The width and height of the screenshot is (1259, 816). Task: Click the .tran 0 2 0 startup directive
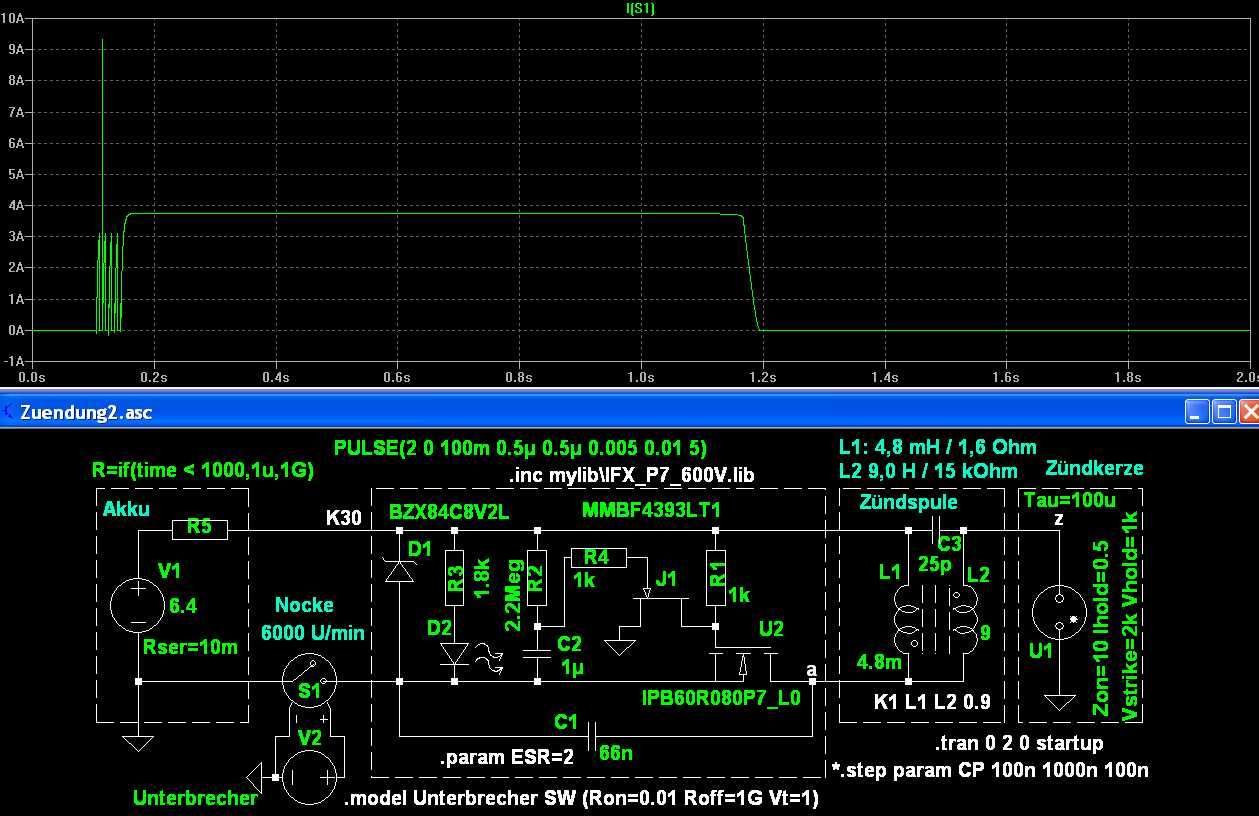tap(1018, 744)
